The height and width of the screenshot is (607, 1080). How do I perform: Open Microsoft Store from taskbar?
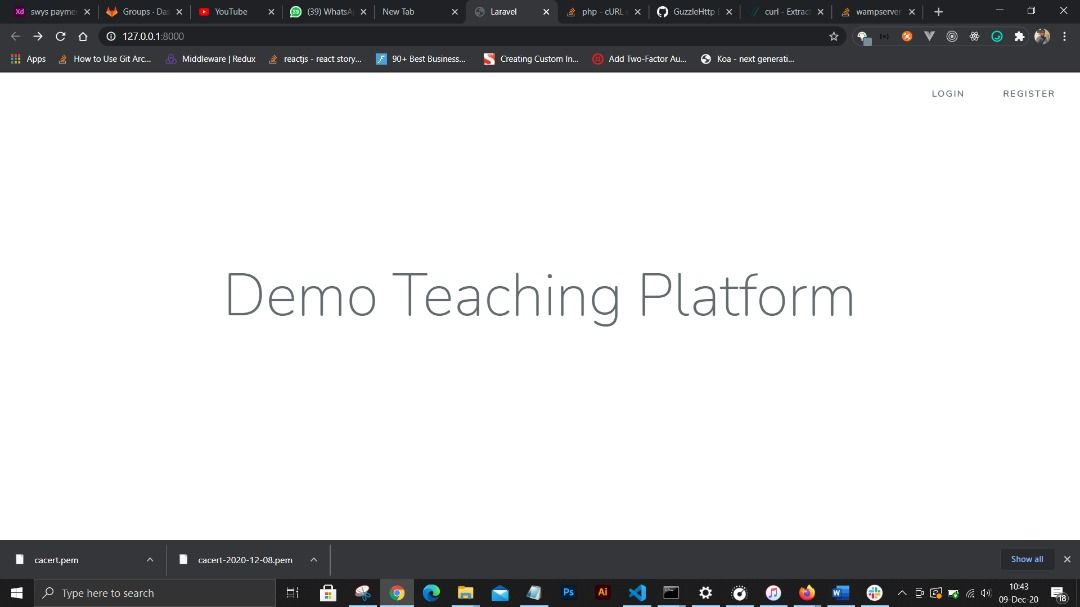click(x=328, y=593)
